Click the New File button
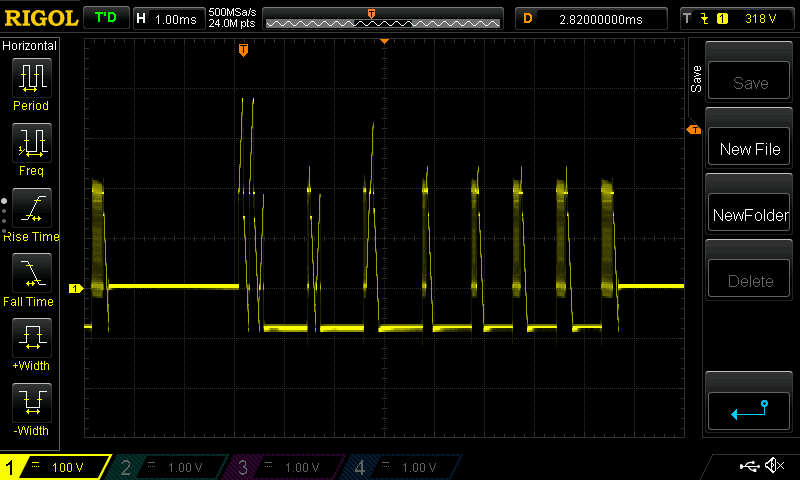Screen dimensions: 800x480 (x=749, y=147)
